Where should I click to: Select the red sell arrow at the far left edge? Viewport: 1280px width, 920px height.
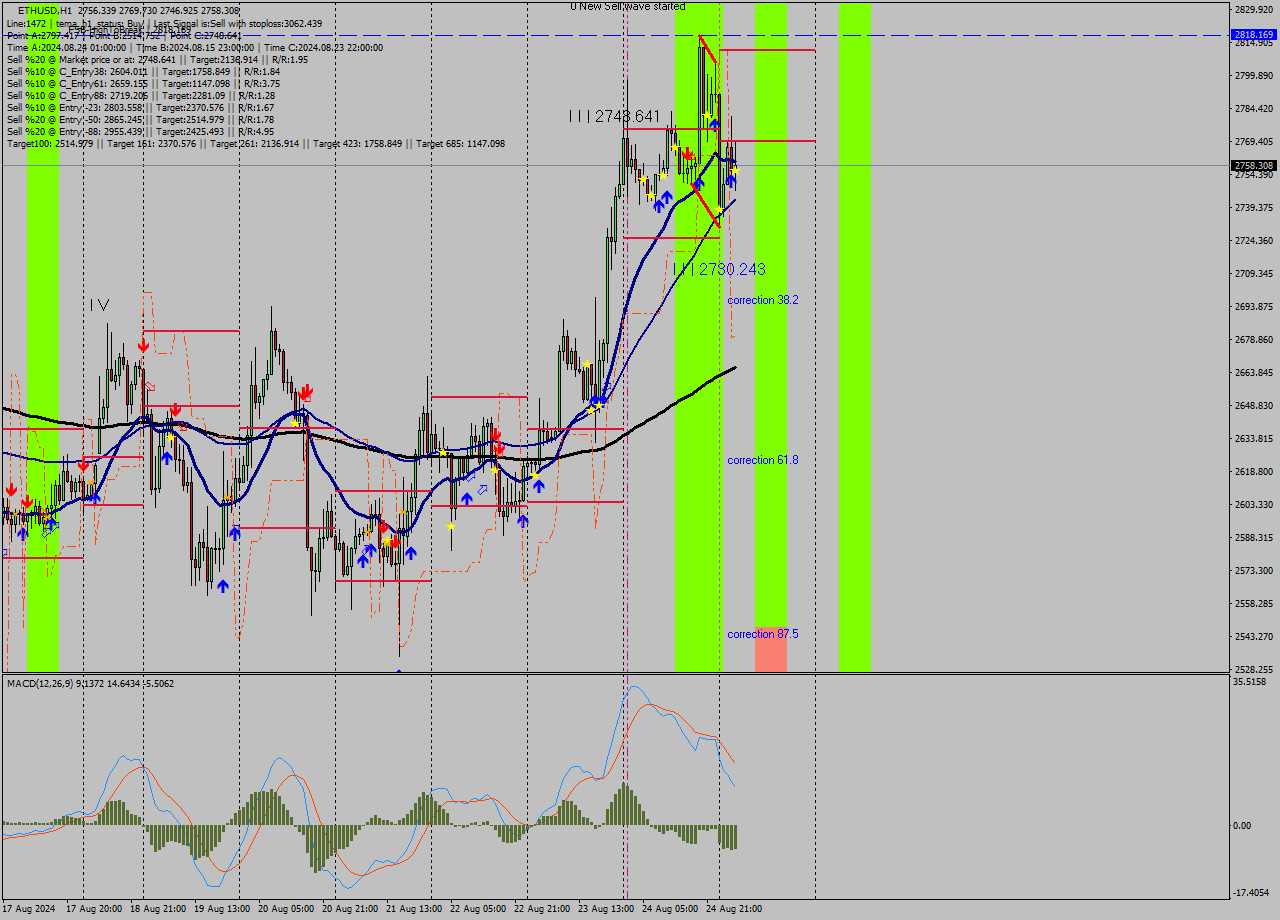click(x=10, y=490)
